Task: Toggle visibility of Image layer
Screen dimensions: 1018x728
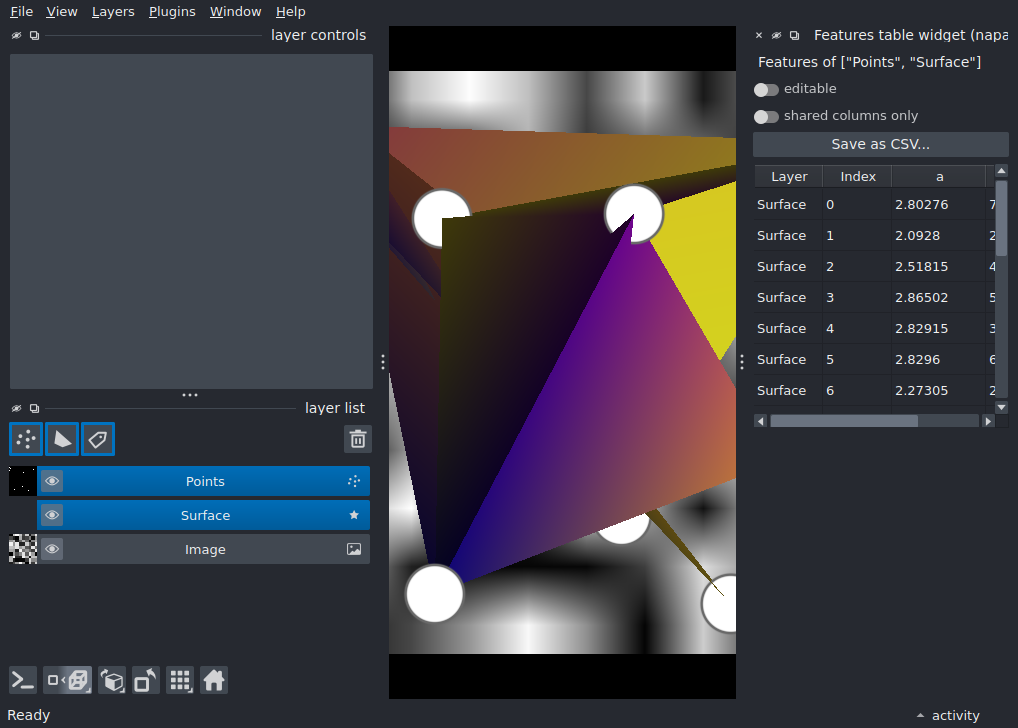Action: 53,549
